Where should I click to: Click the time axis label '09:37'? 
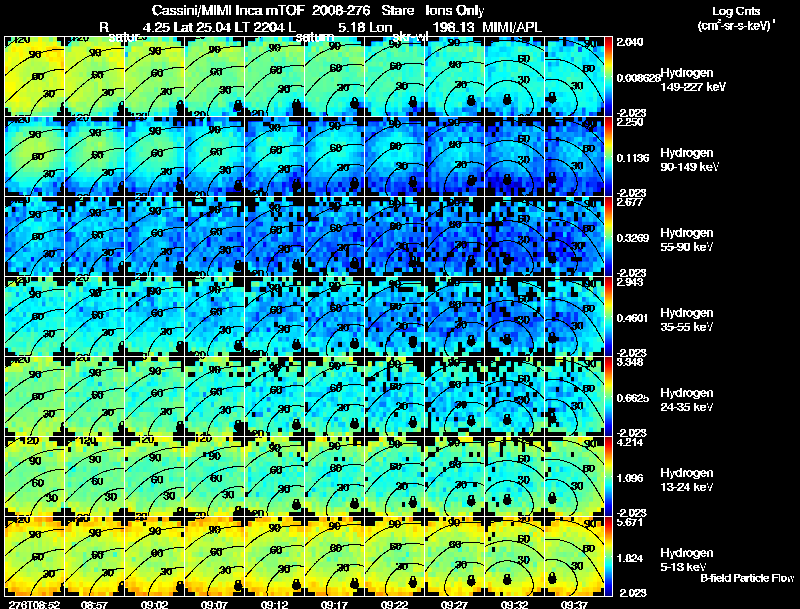point(574,604)
